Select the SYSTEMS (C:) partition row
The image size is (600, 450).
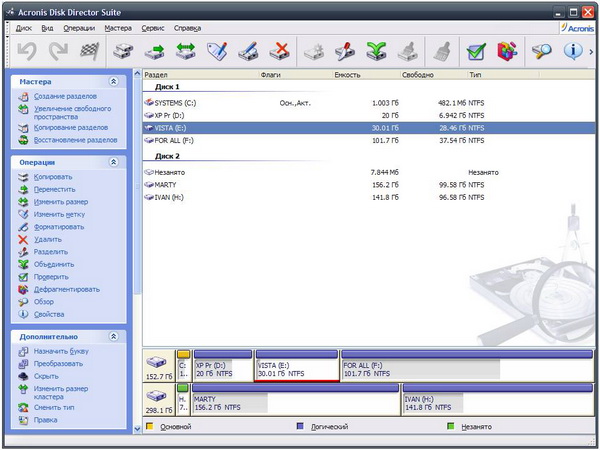coord(369,103)
